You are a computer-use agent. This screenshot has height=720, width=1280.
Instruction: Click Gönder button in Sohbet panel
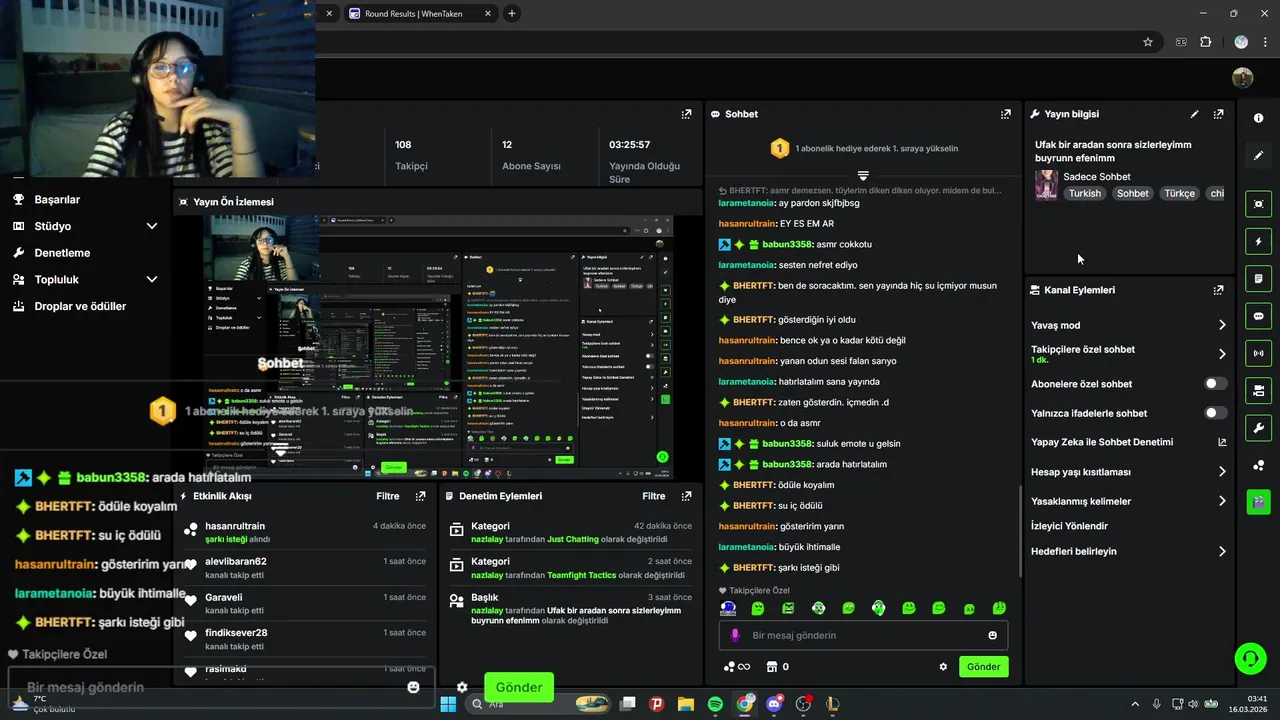pyautogui.click(x=983, y=667)
